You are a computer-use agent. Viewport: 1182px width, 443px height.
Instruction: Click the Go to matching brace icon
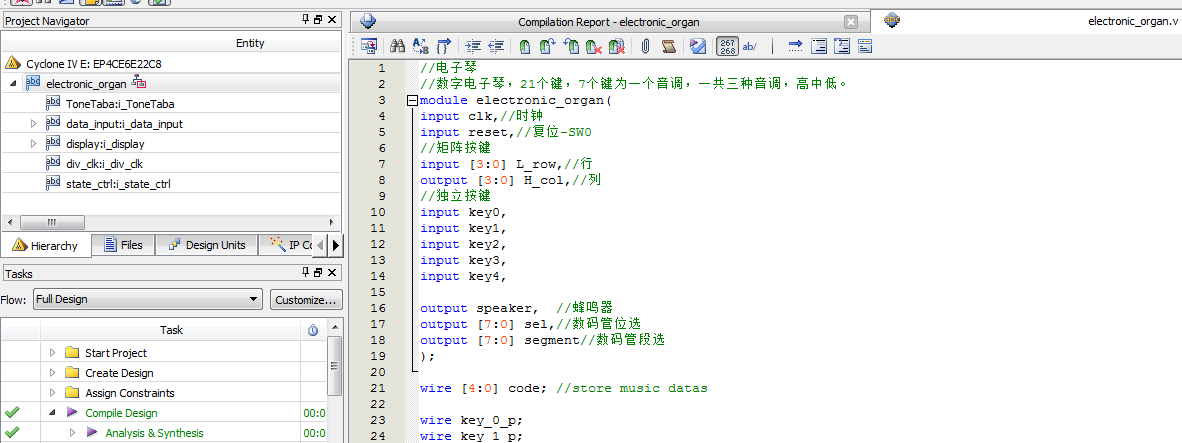point(444,46)
